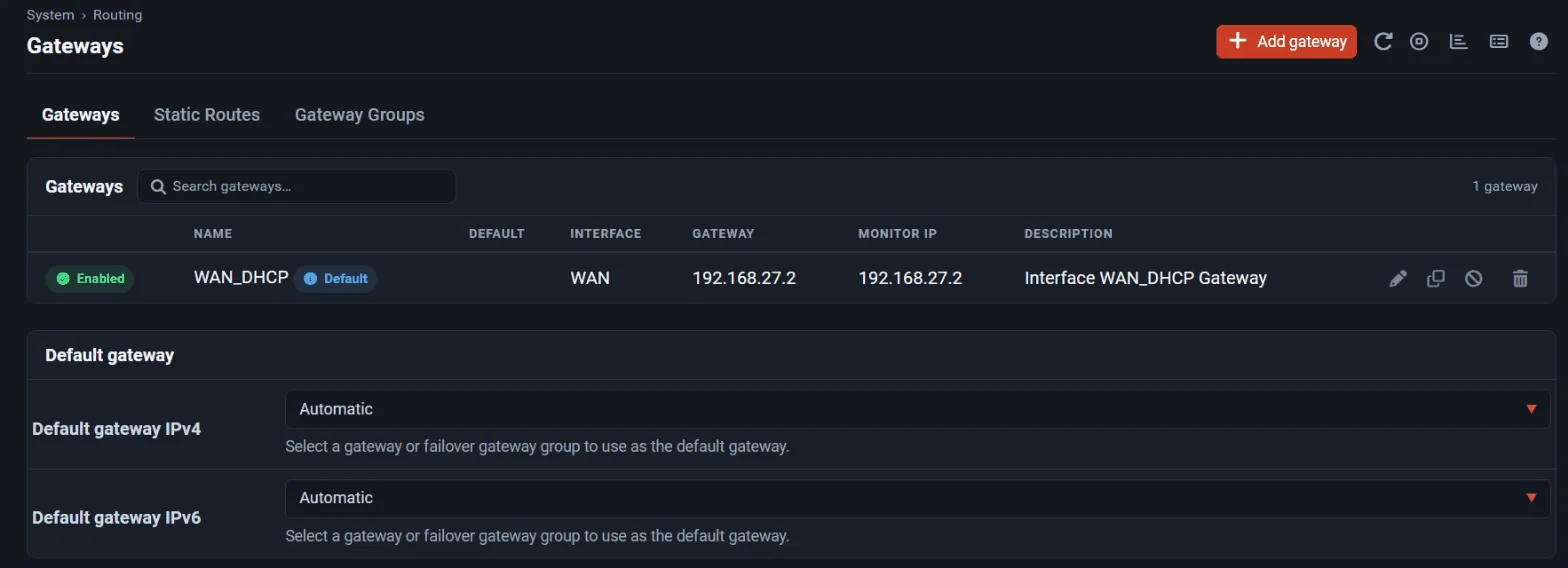This screenshot has width=1568, height=568.
Task: Click the circular stop service icon
Action: [x=1419, y=41]
